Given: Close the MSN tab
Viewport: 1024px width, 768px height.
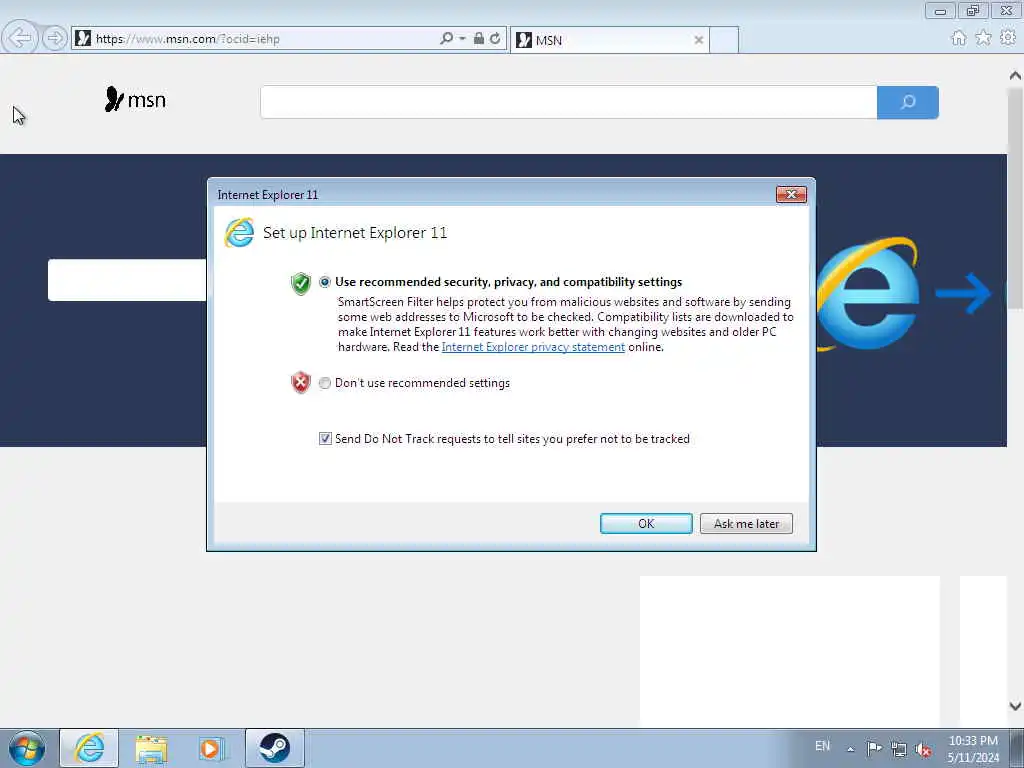Looking at the screenshot, I should (698, 40).
